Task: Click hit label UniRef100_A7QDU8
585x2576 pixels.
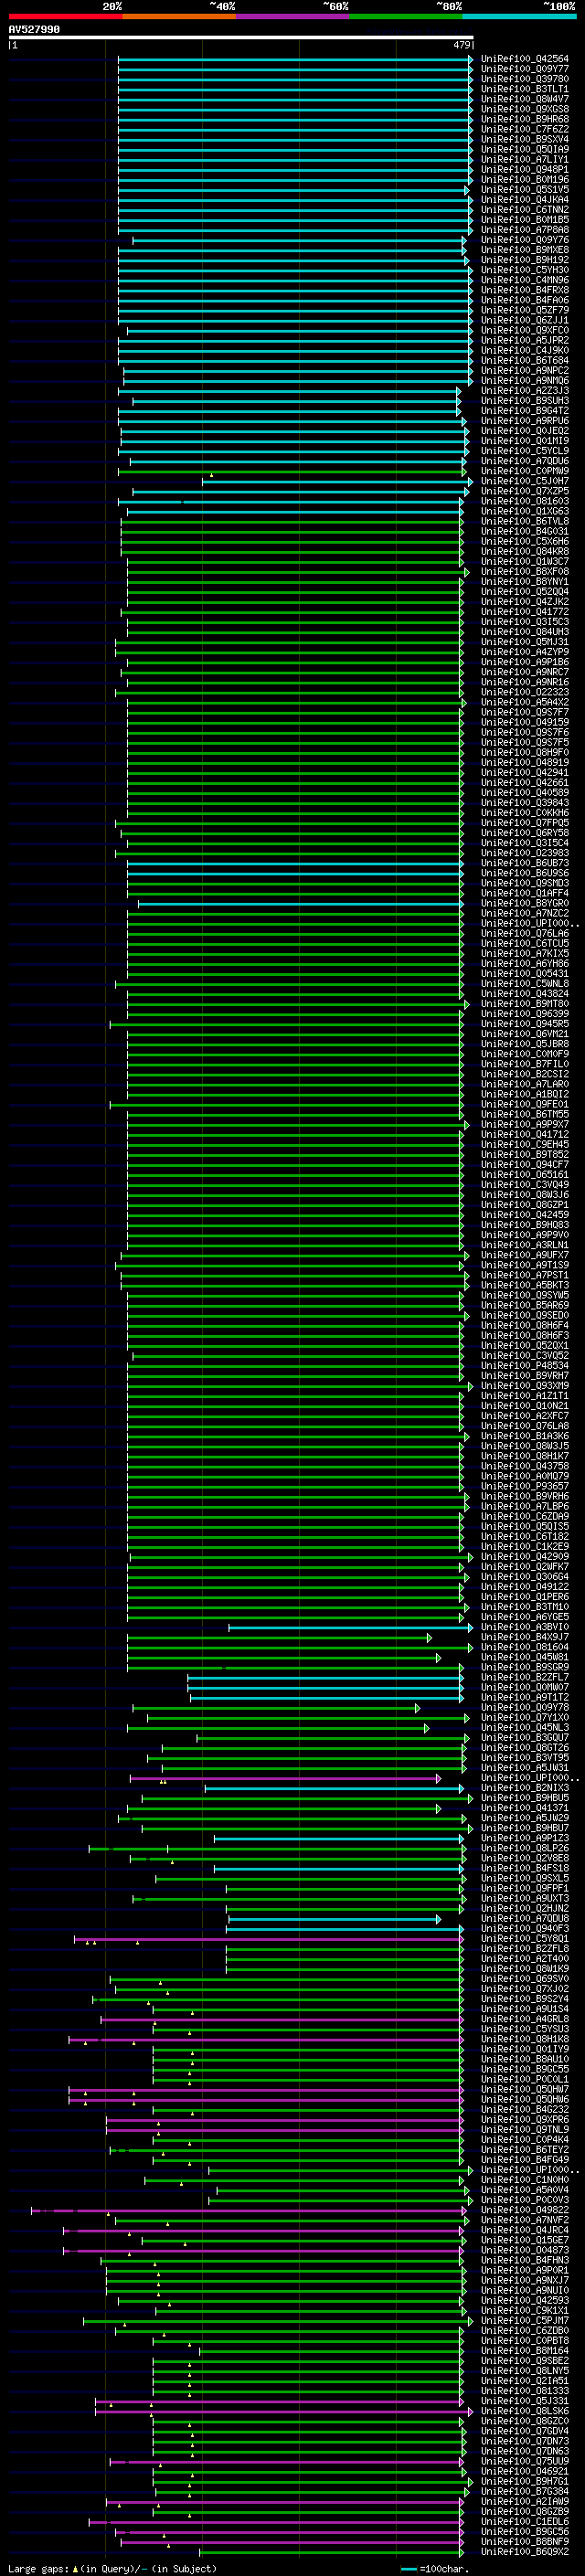Action: tap(524, 1919)
